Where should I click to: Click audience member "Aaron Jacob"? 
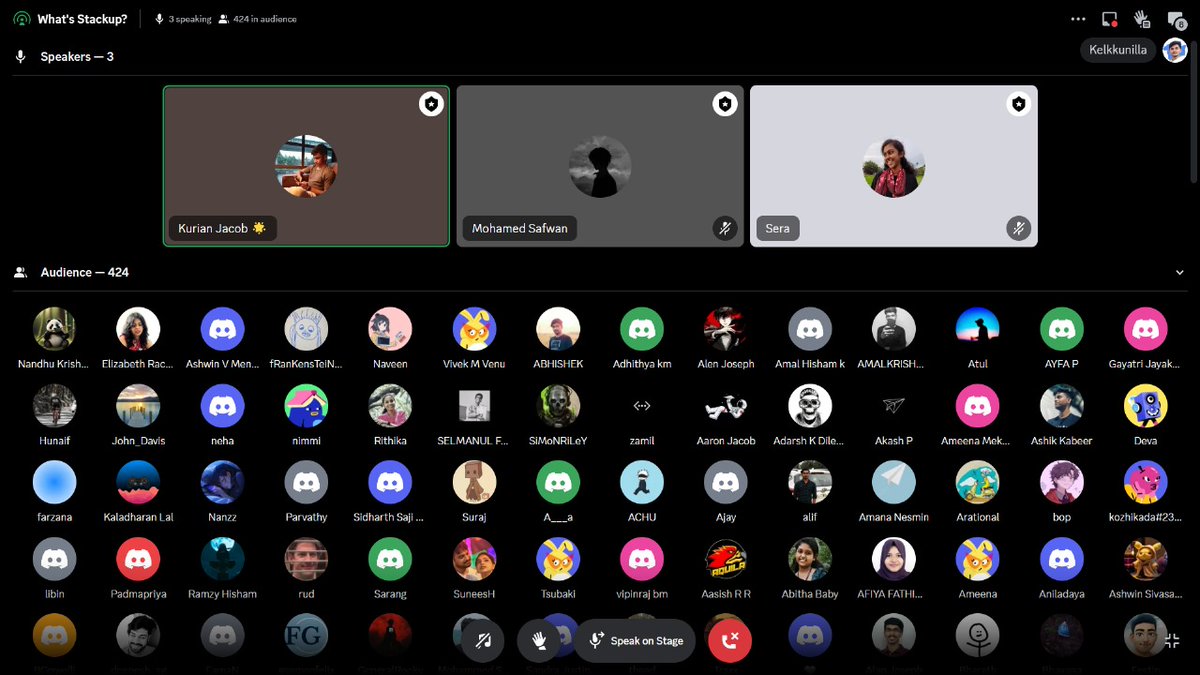[x=726, y=416]
